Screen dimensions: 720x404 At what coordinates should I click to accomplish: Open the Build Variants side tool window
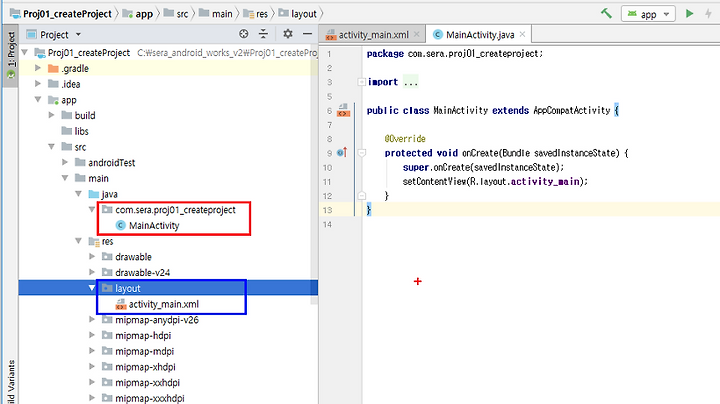pos(11,382)
